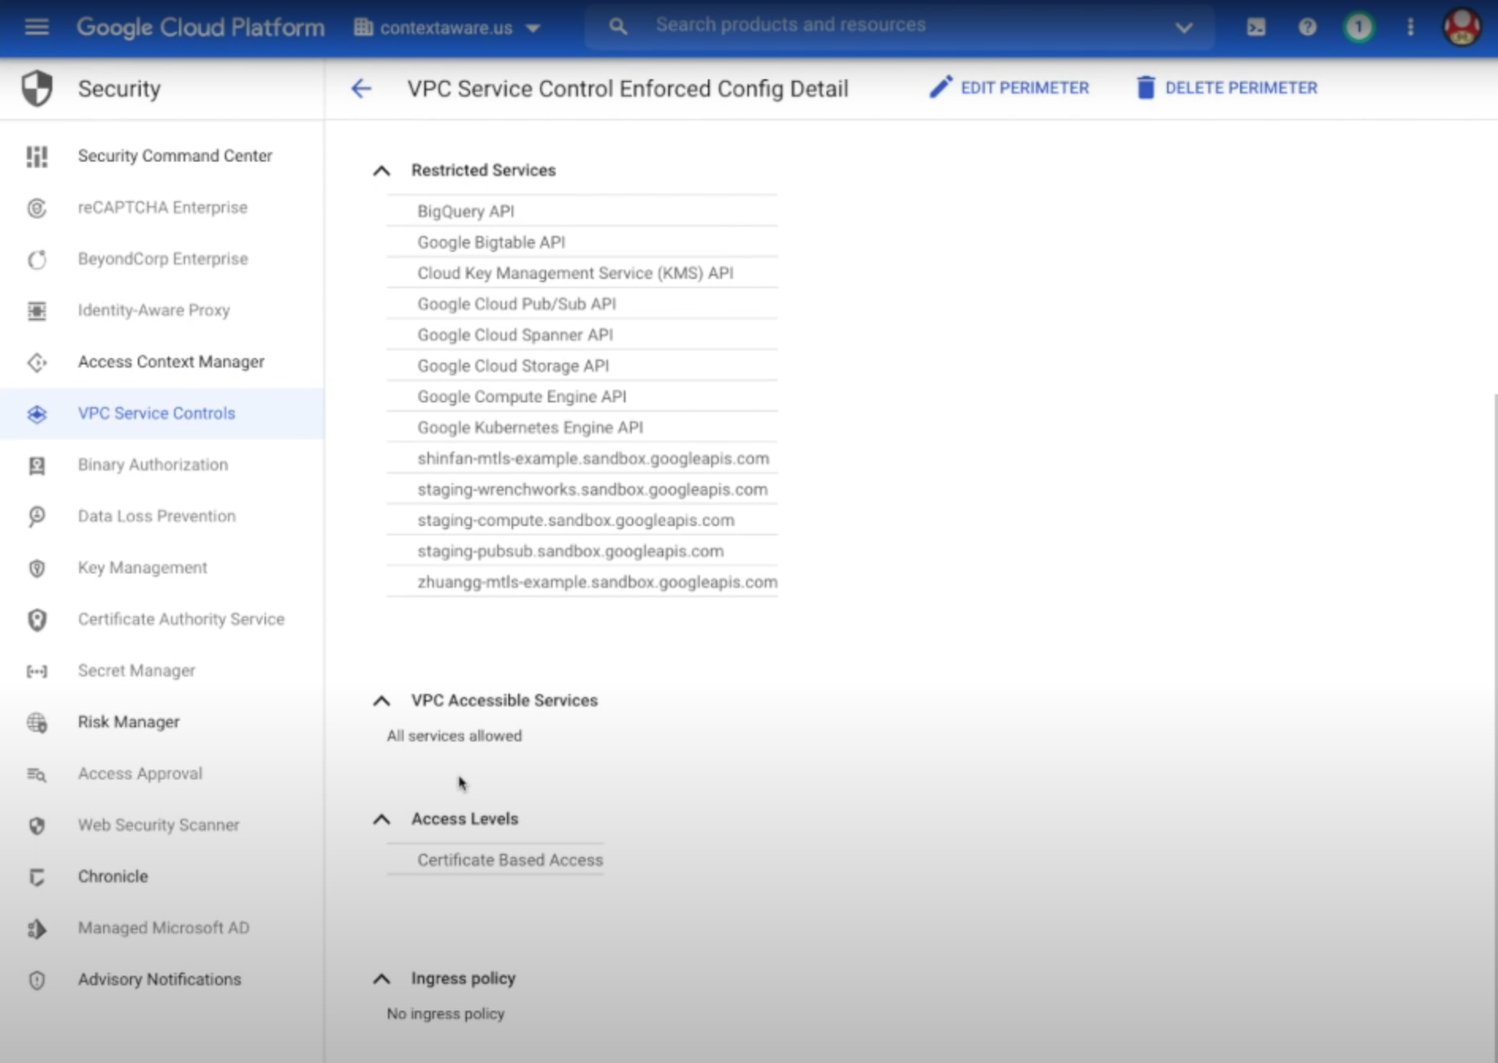1498x1063 pixels.
Task: Select Google Cloud Pub/Sub API row
Action: tap(582, 304)
